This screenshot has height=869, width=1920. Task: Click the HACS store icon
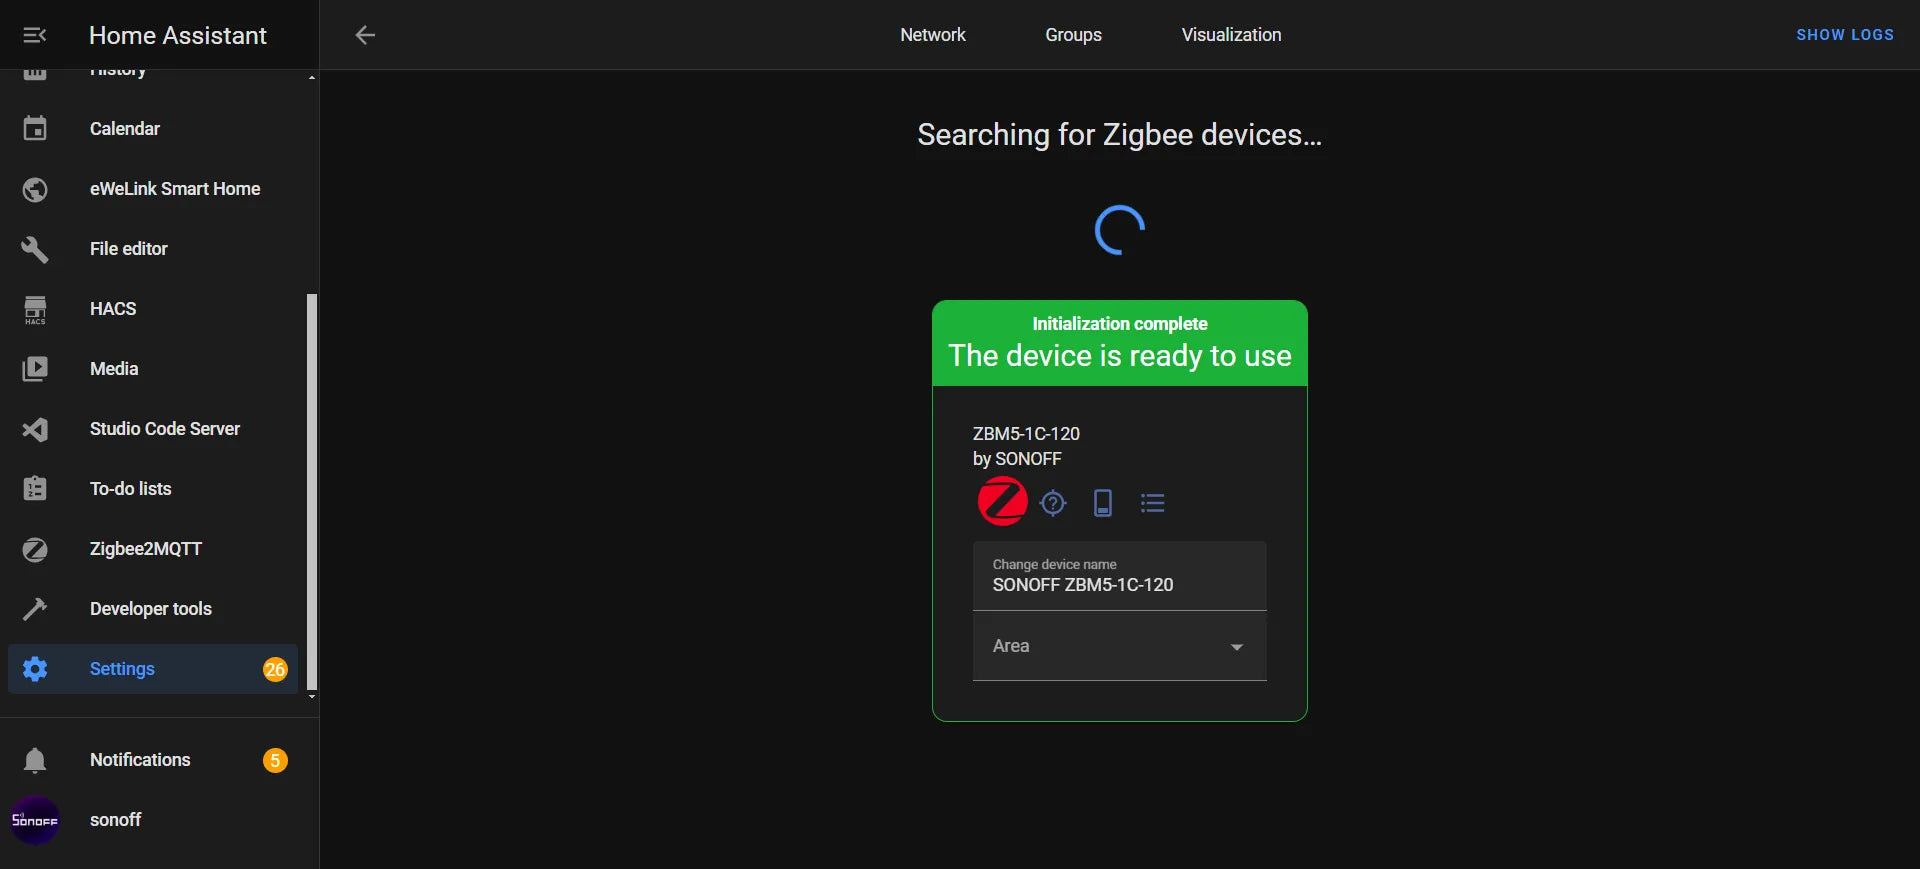tap(35, 310)
